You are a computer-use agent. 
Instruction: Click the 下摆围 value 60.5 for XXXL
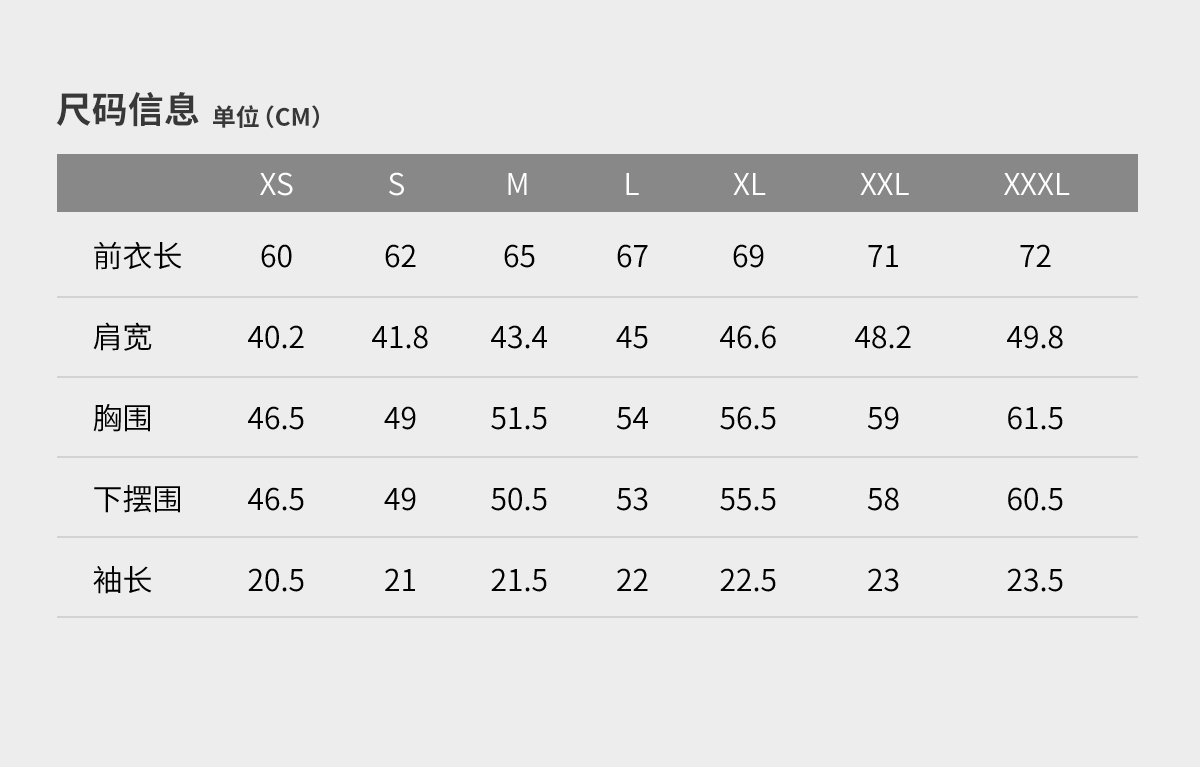click(x=1035, y=498)
